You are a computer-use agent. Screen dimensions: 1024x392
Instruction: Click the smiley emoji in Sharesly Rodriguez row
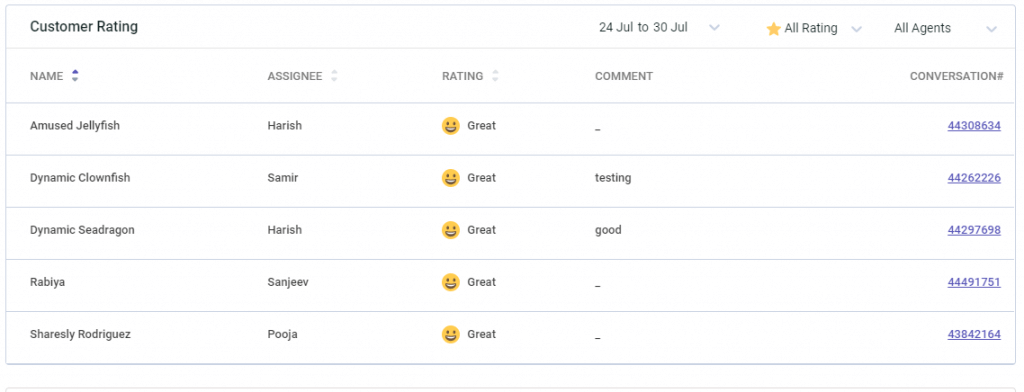click(451, 335)
